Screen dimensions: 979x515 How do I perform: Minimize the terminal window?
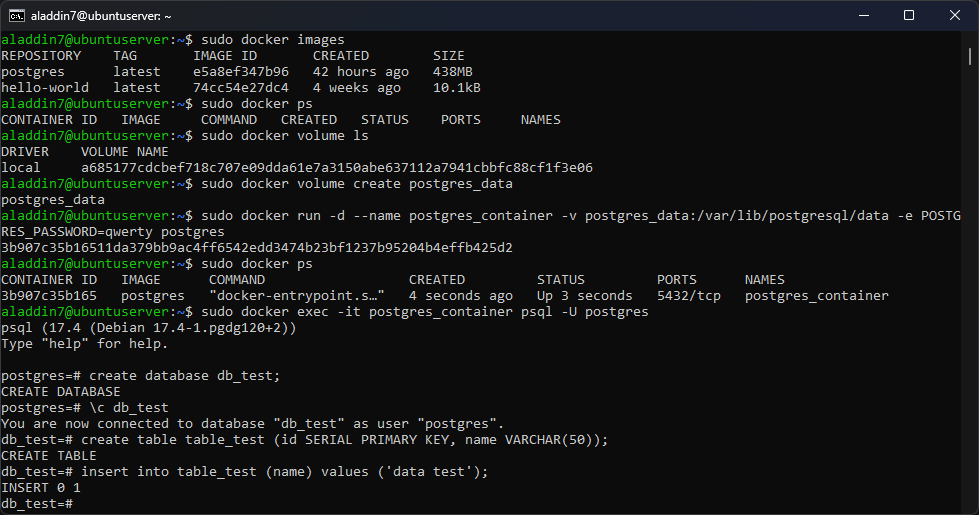click(x=864, y=16)
